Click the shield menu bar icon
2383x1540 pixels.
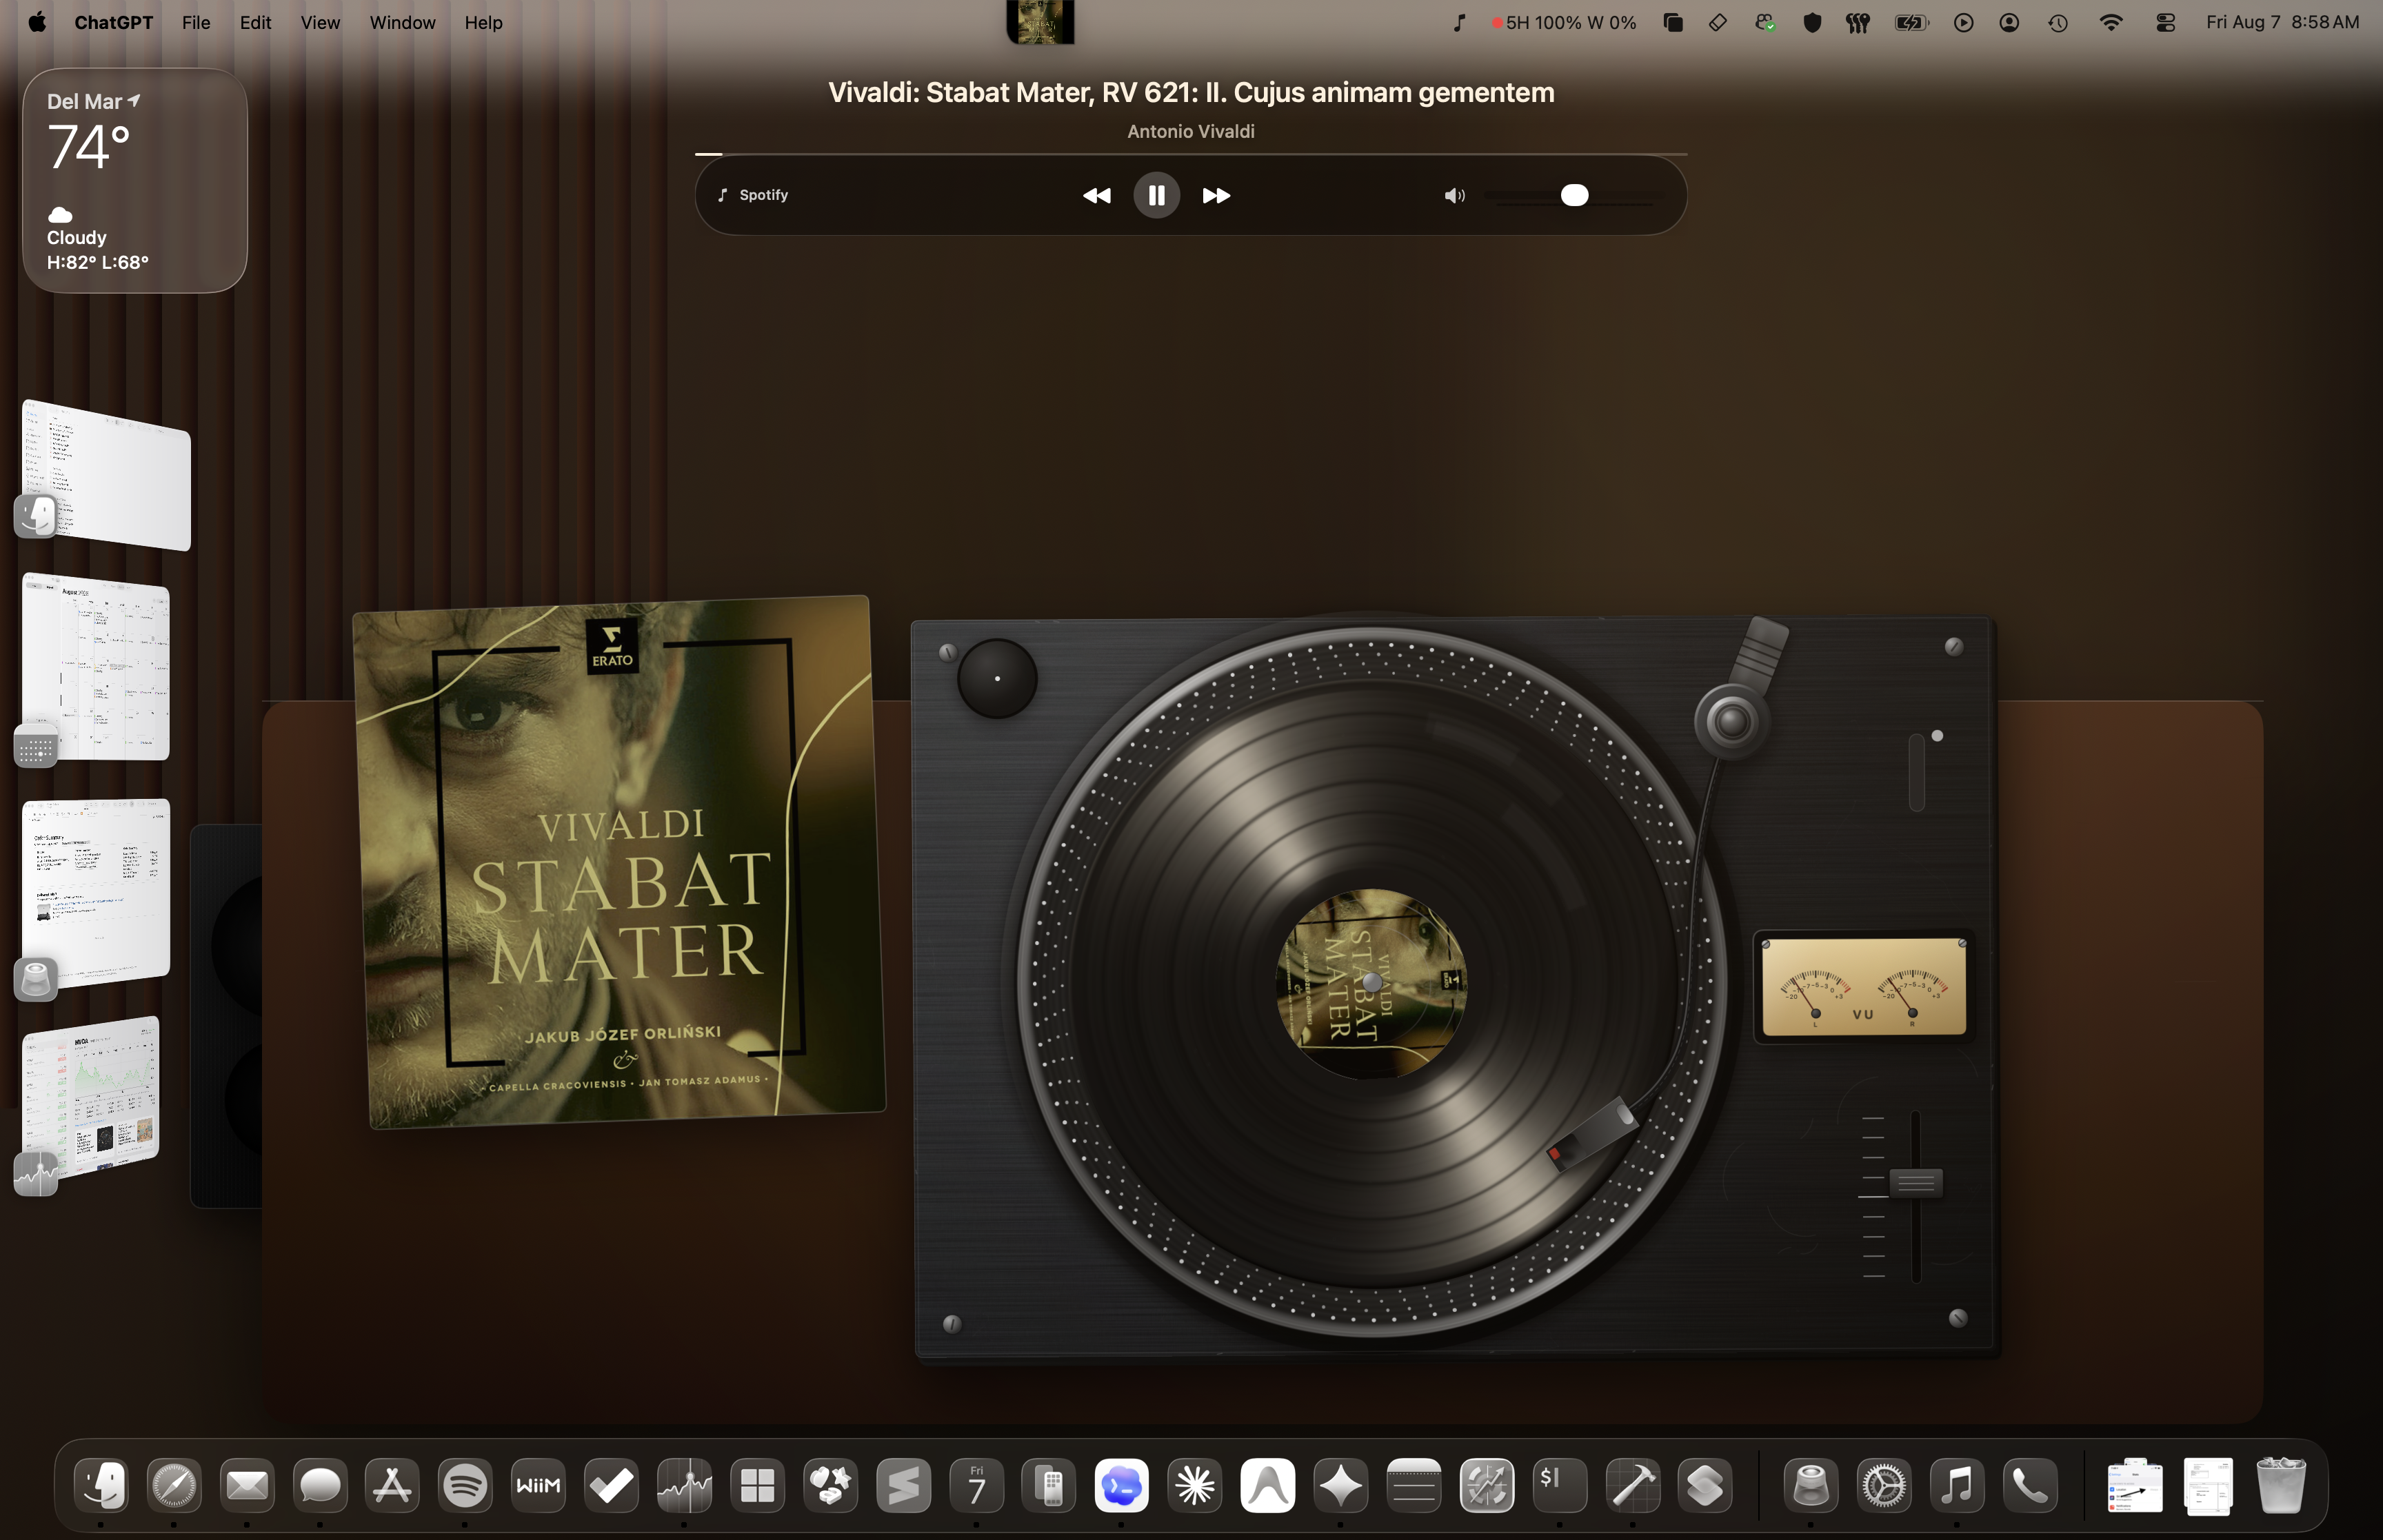coord(1811,22)
